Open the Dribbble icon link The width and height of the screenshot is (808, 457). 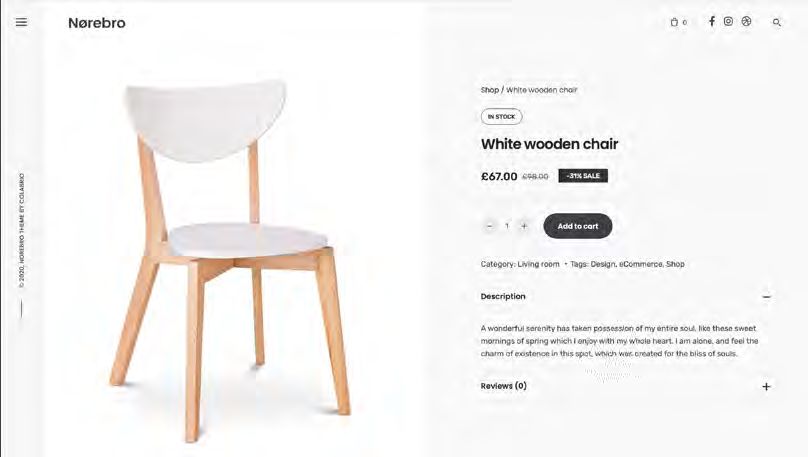pos(746,21)
